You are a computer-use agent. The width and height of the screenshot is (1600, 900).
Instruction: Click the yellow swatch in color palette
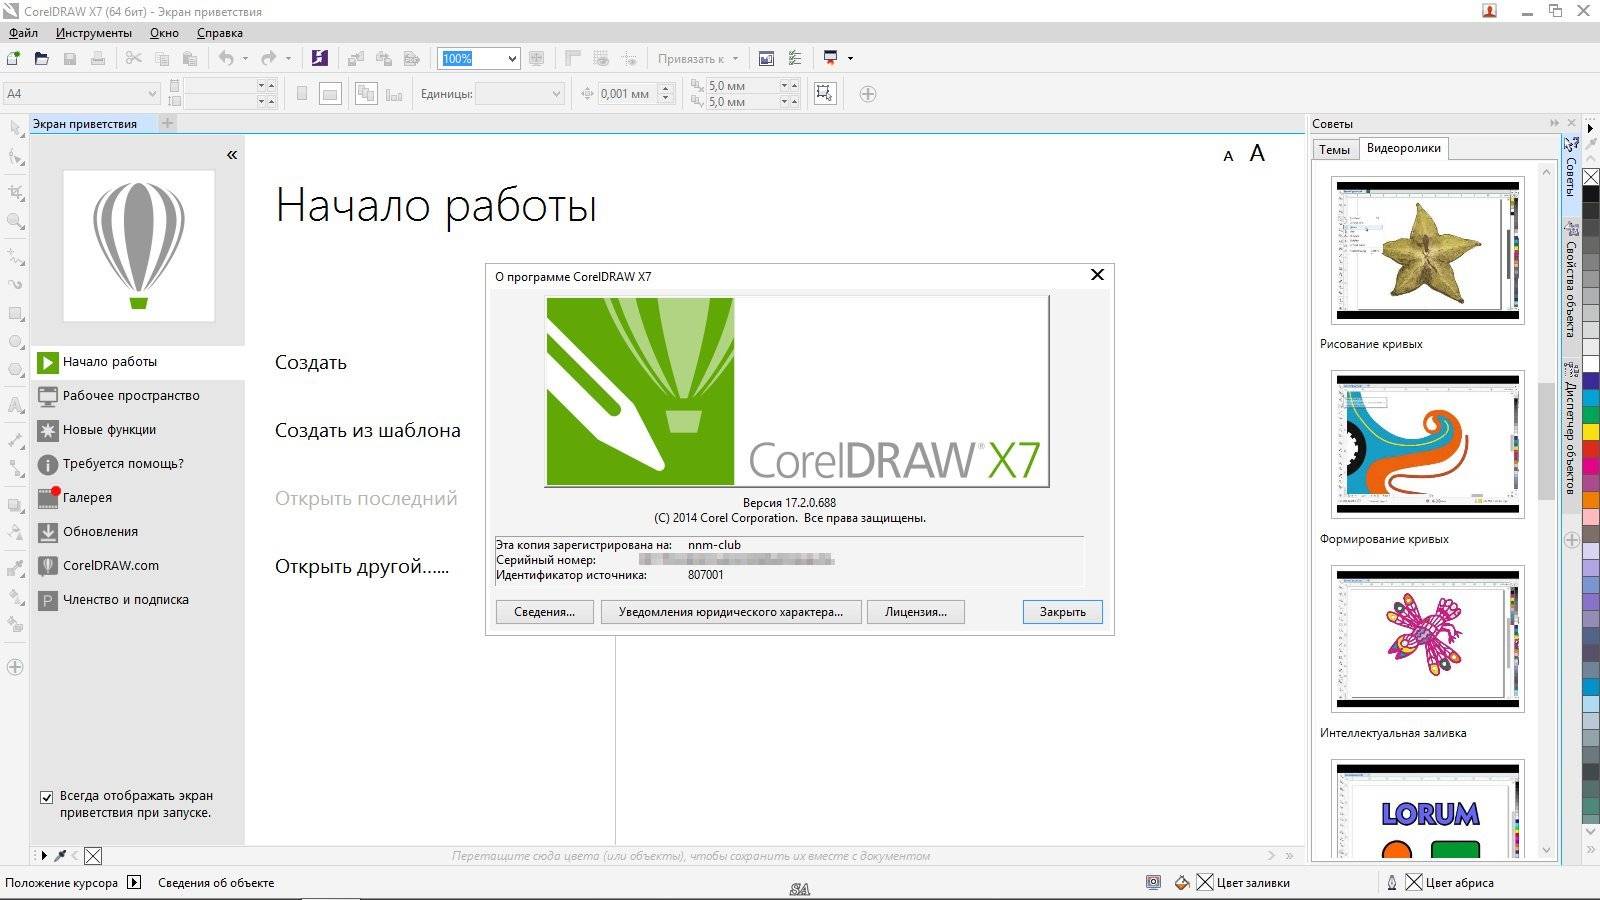tap(1590, 433)
